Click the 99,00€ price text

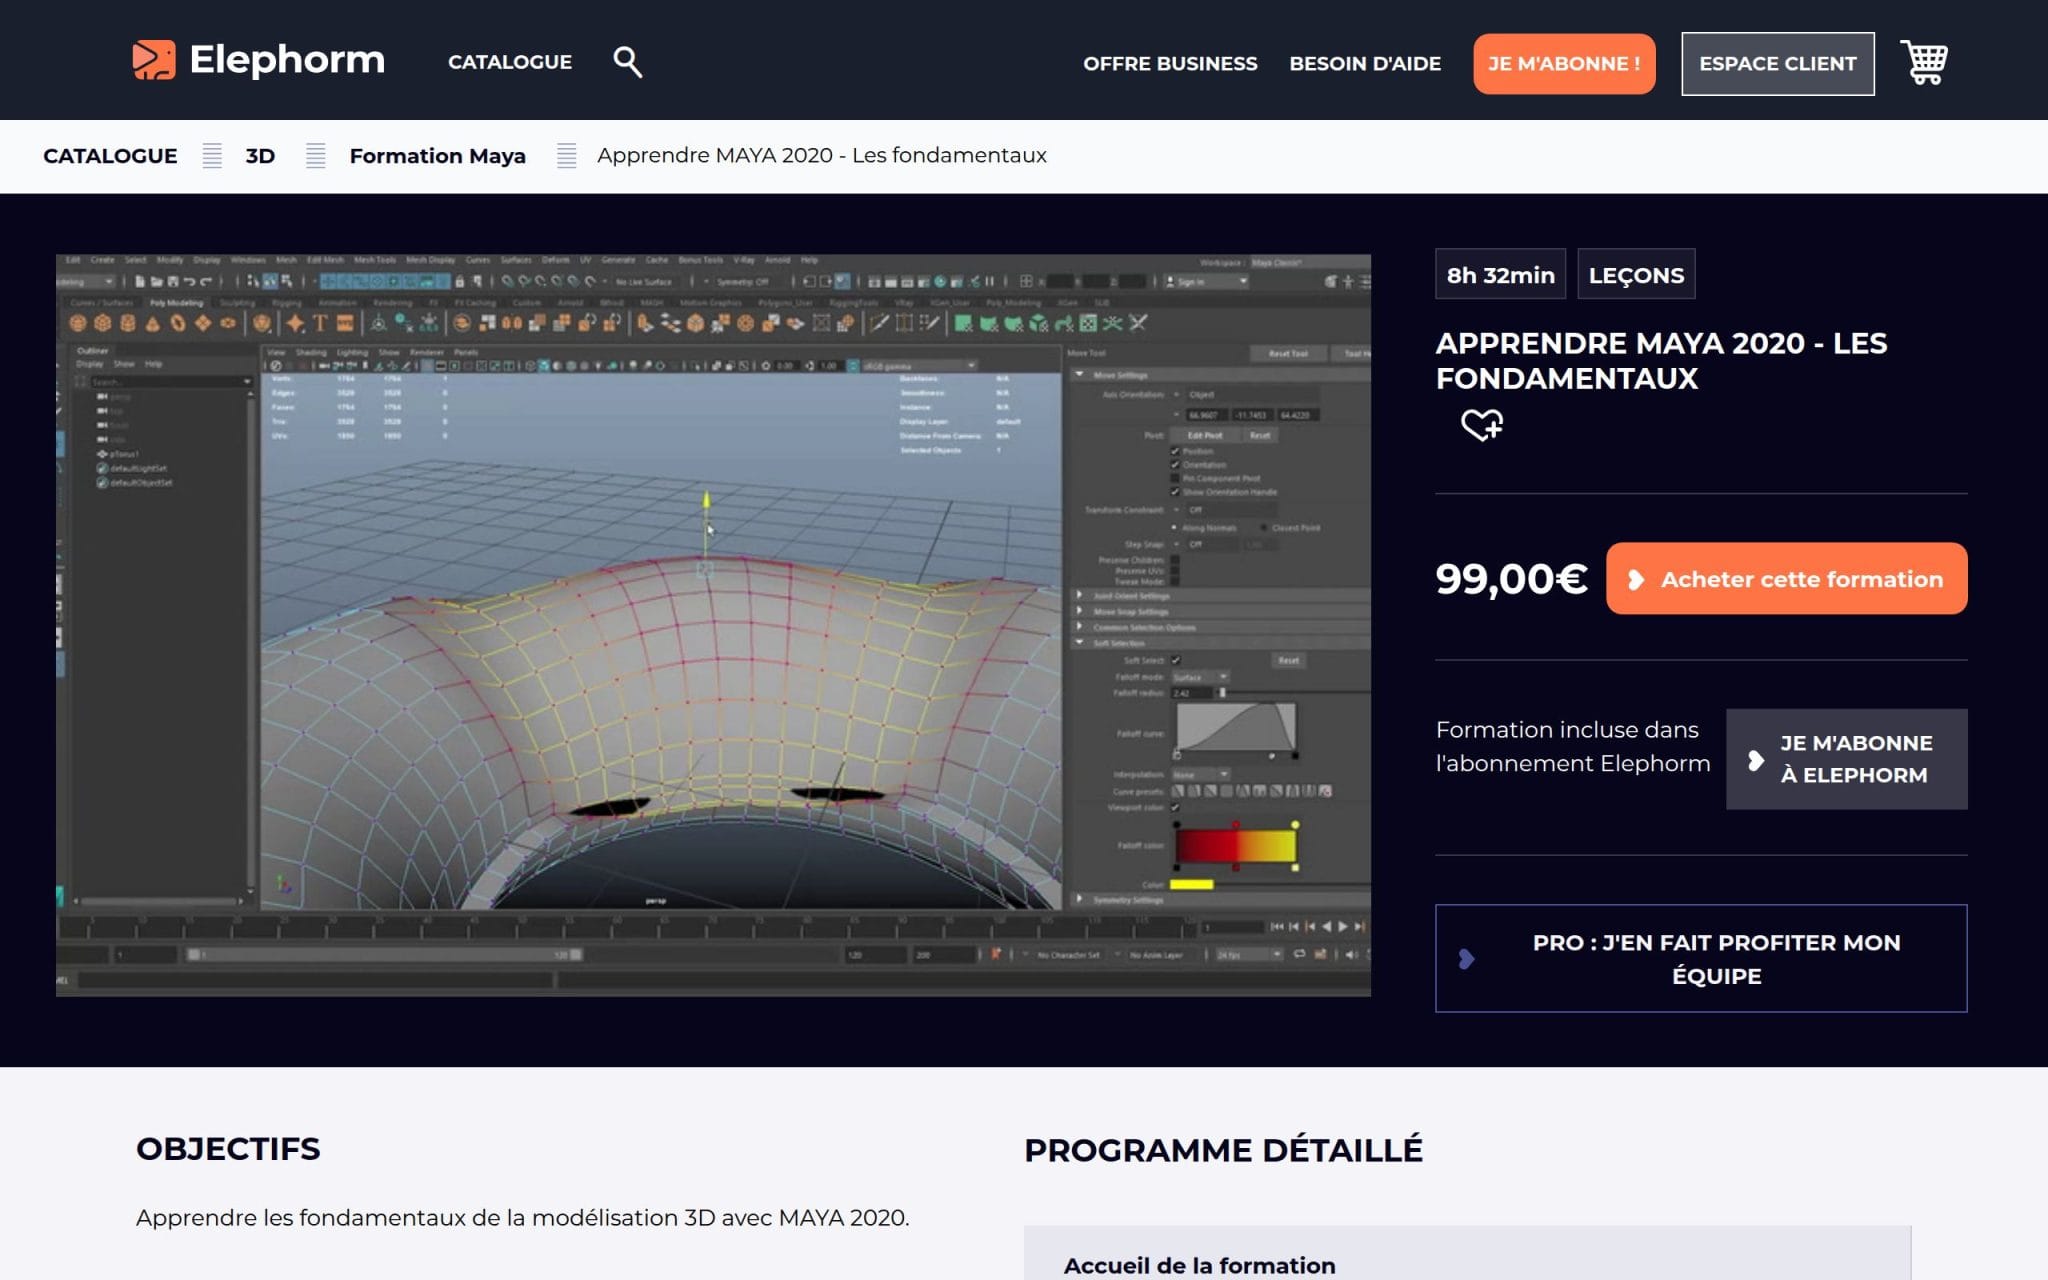(x=1511, y=579)
